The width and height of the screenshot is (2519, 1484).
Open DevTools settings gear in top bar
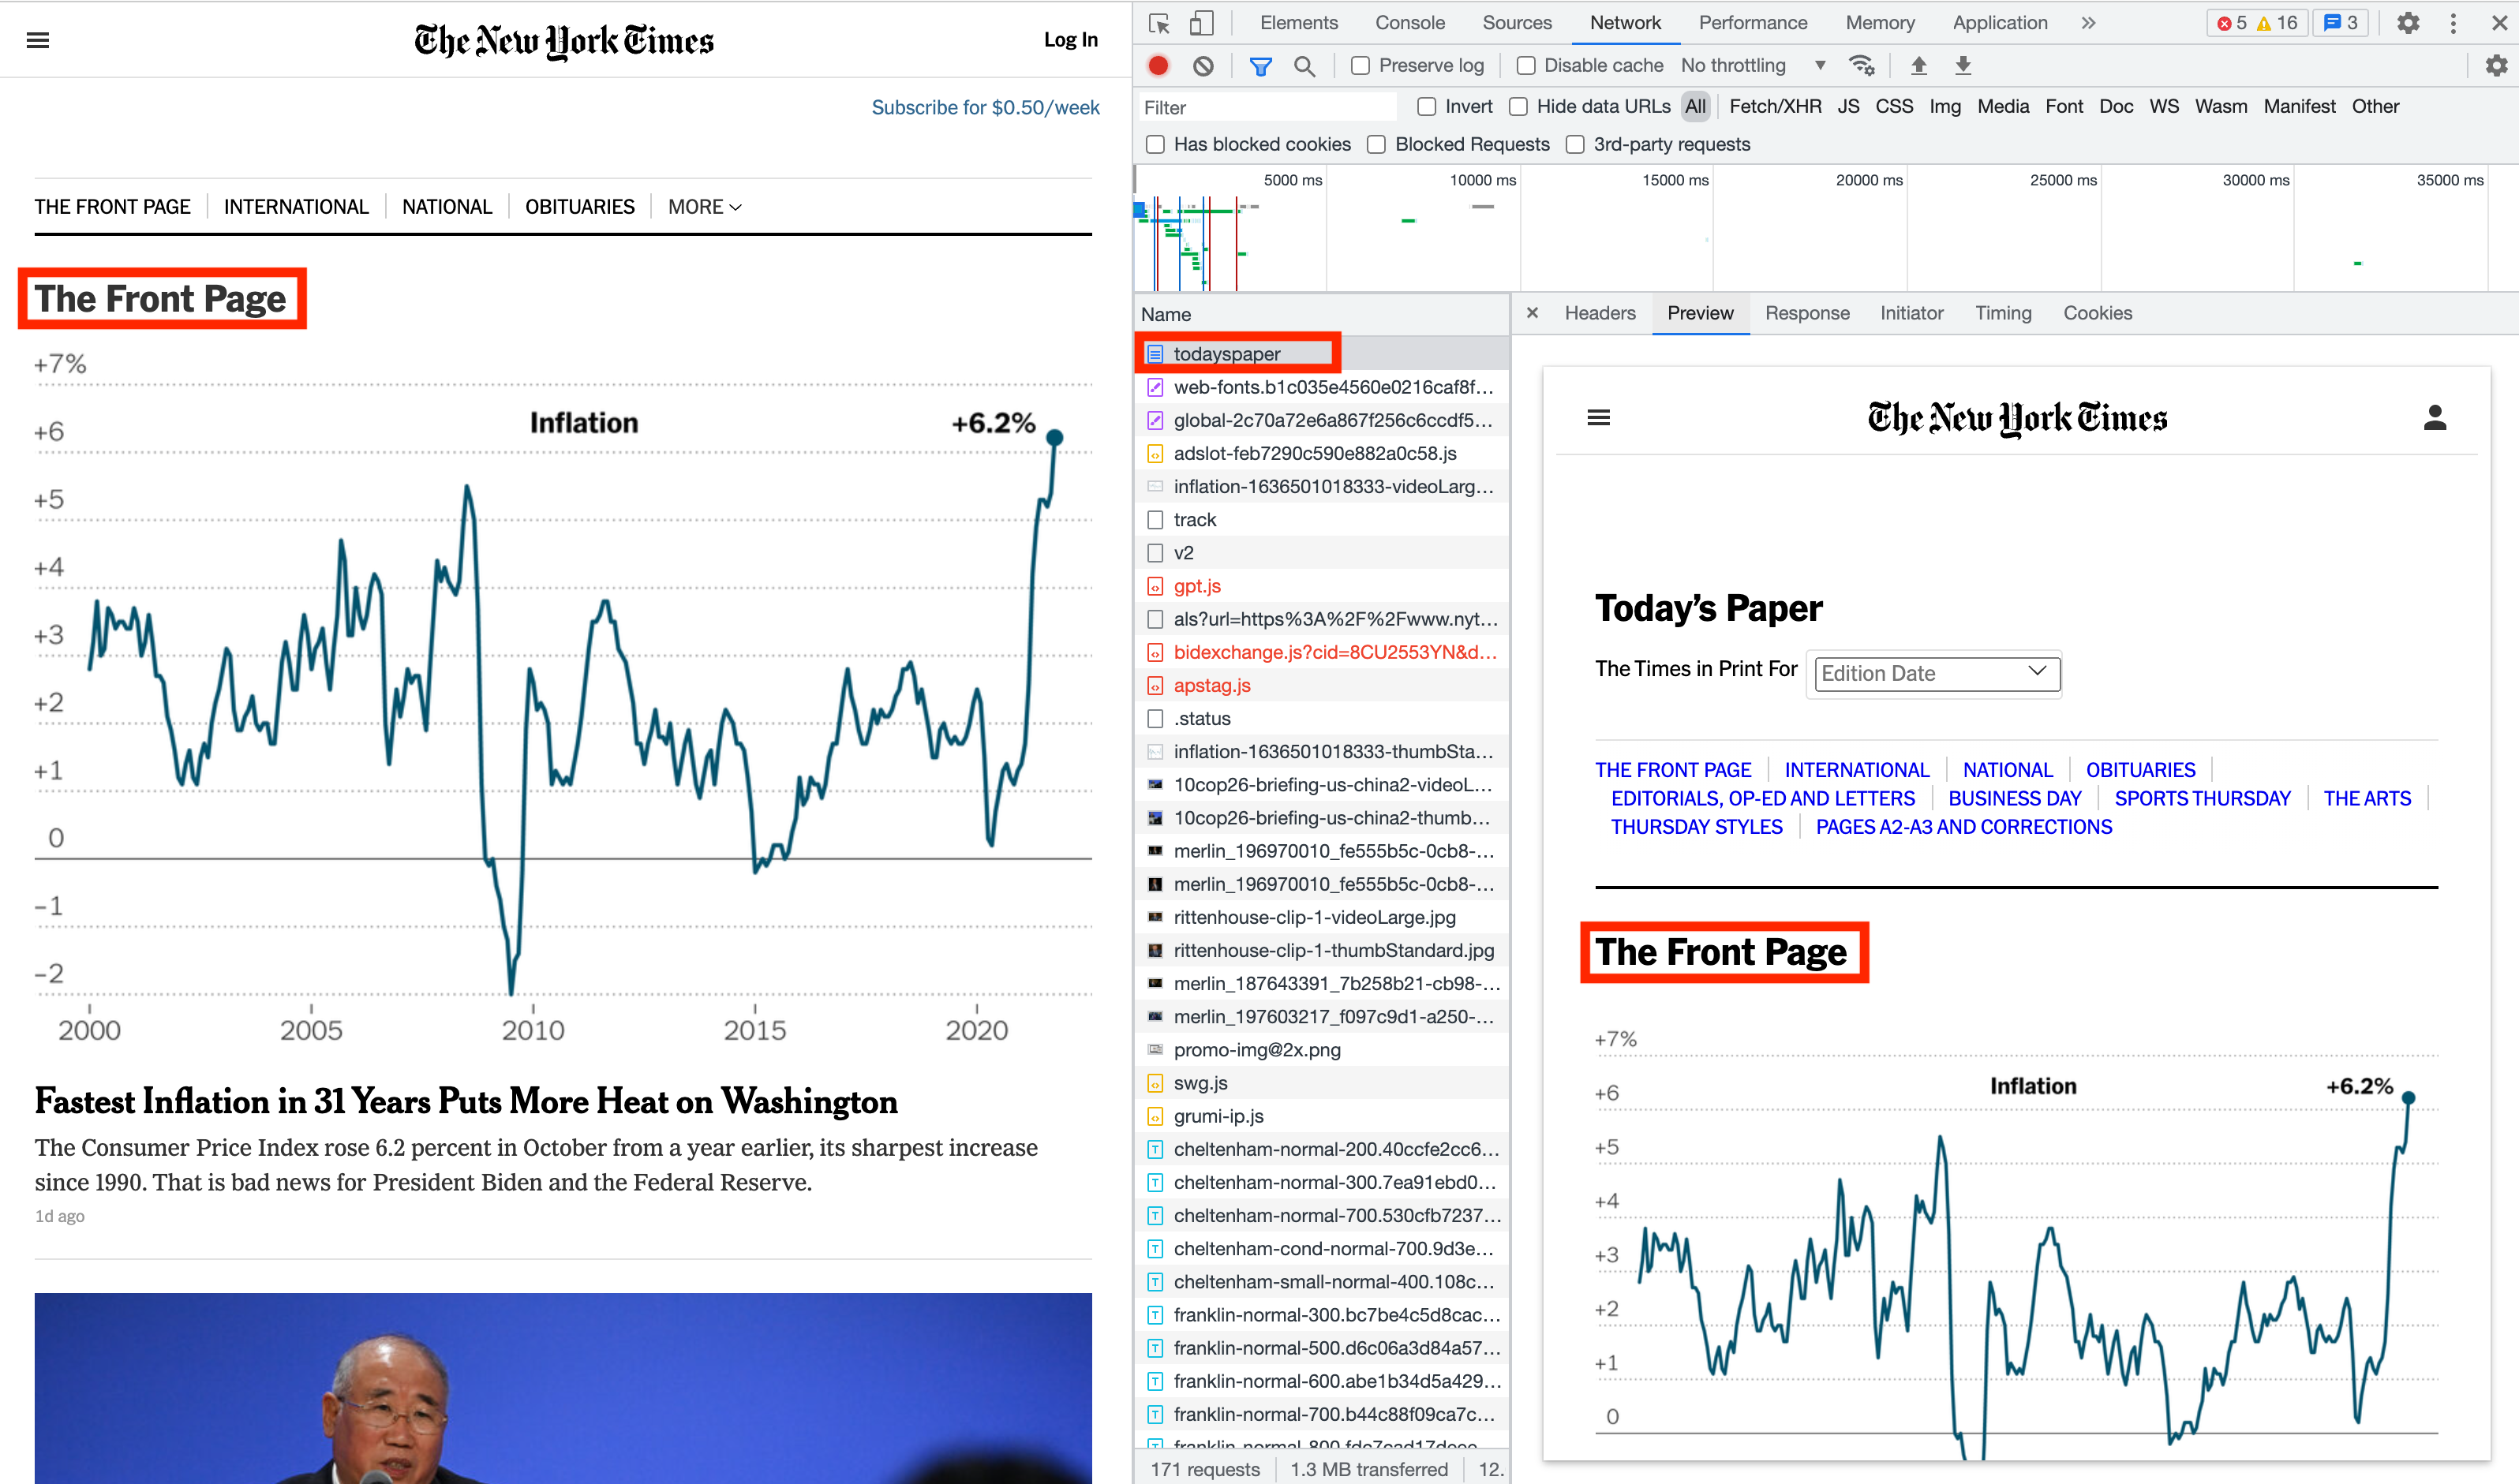(2408, 23)
